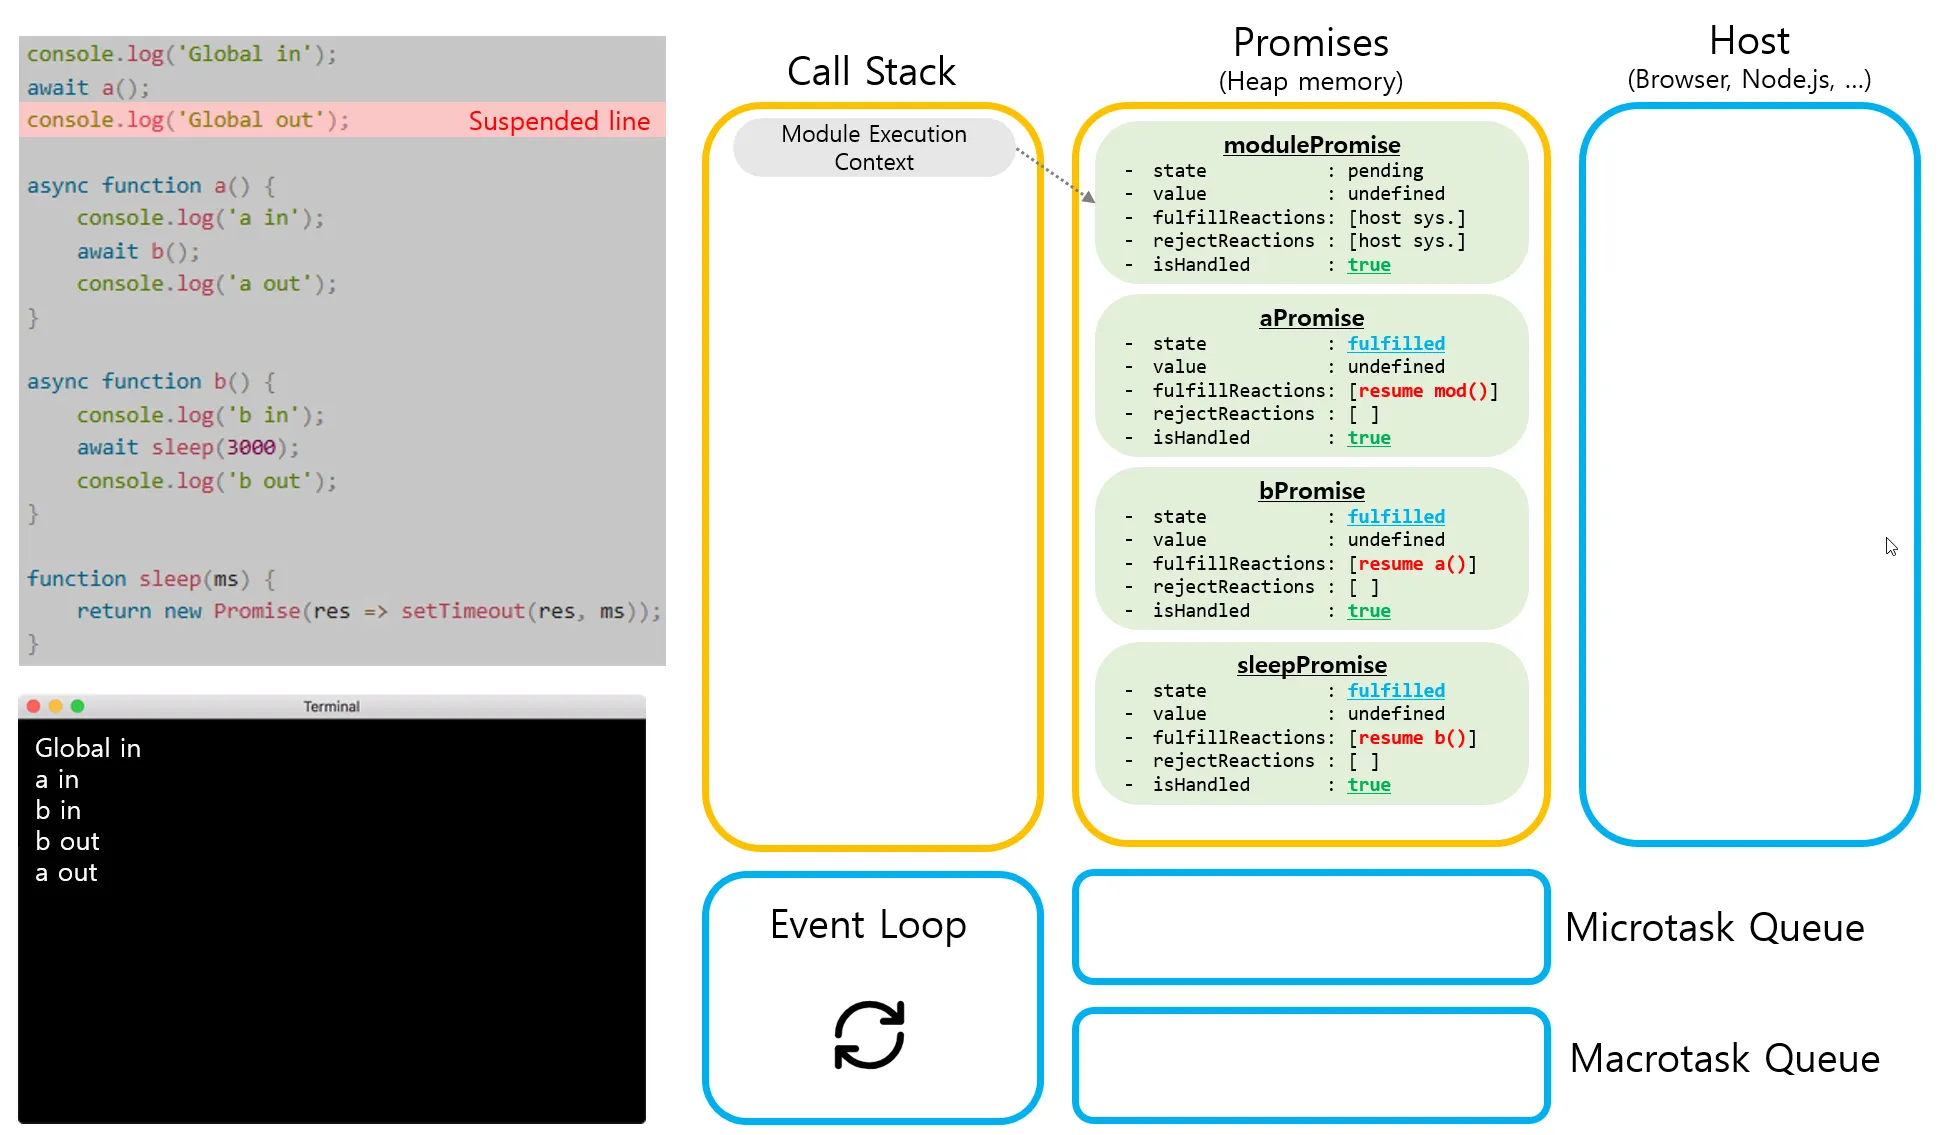Click the modulePromise heading
The width and height of the screenshot is (1942, 1135).
pos(1311,145)
